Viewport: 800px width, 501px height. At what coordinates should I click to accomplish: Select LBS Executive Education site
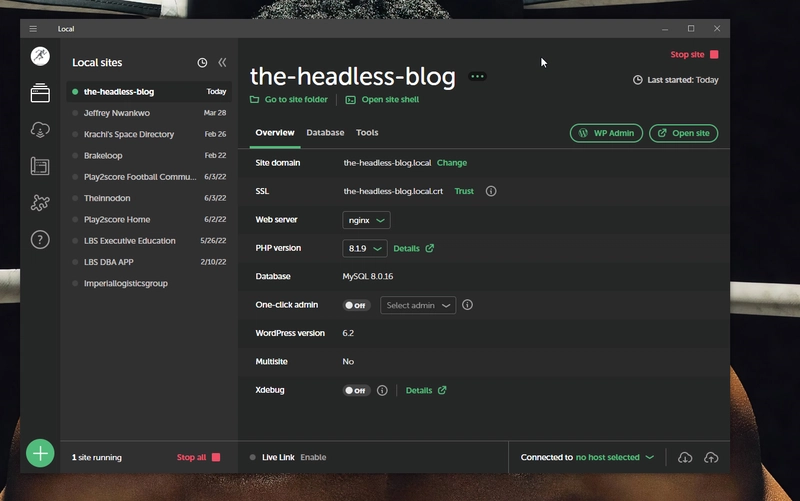149,241
